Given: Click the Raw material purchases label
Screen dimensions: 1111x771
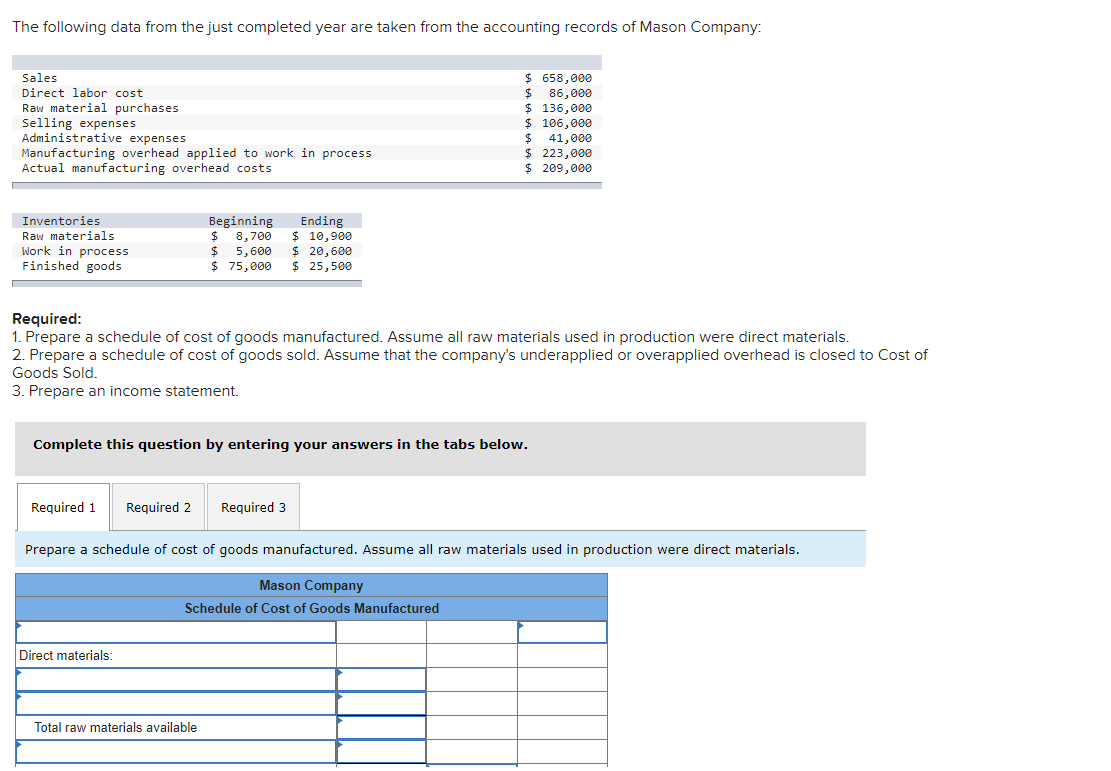Looking at the screenshot, I should pos(100,108).
